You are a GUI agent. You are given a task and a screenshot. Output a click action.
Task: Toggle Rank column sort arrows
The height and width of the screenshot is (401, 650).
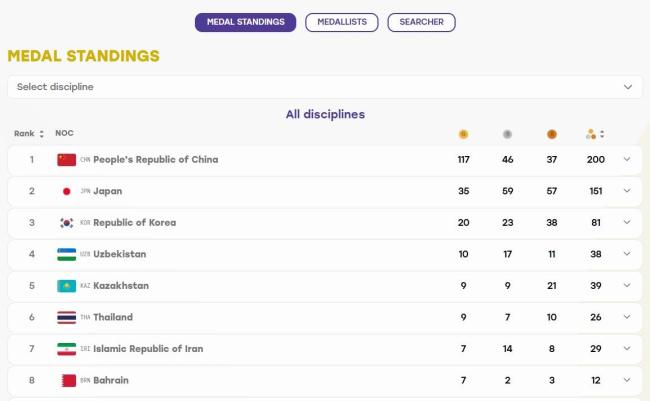coord(41,134)
